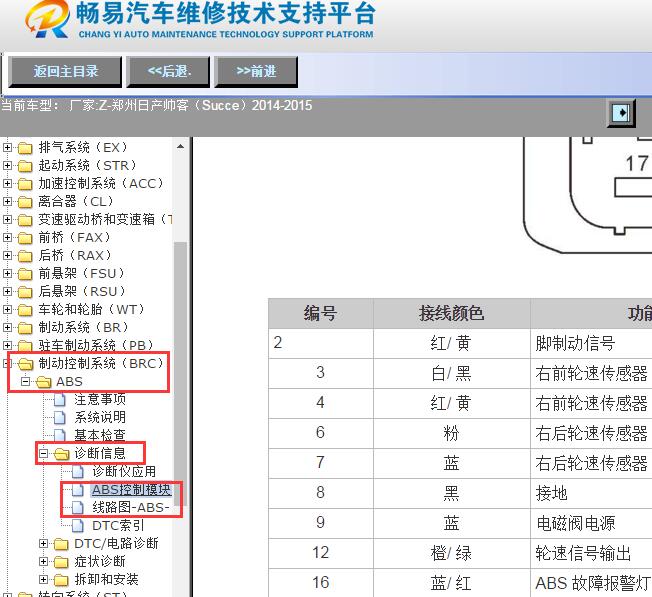652x597 pixels.
Task: Open the 基本检查 page
Action: coord(100,435)
